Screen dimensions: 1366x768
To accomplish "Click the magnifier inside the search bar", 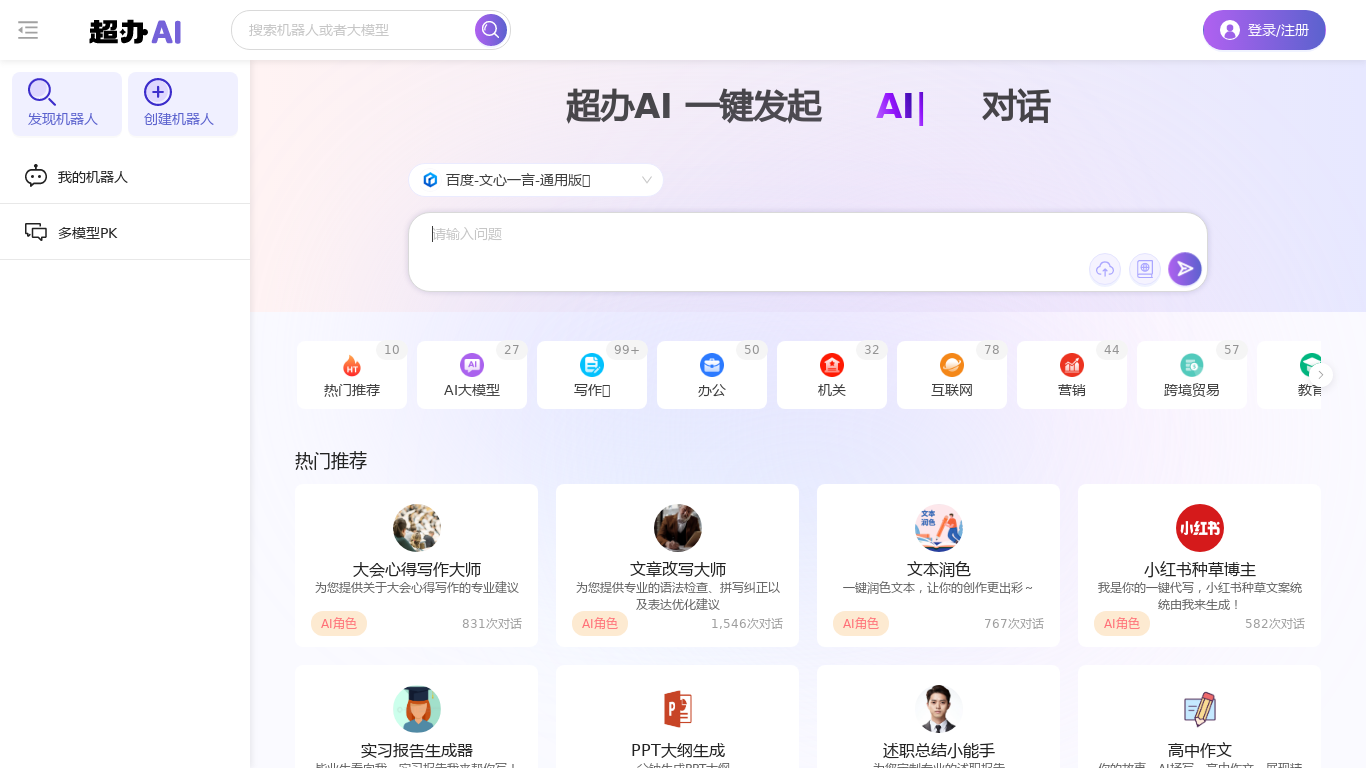I will click(x=489, y=30).
